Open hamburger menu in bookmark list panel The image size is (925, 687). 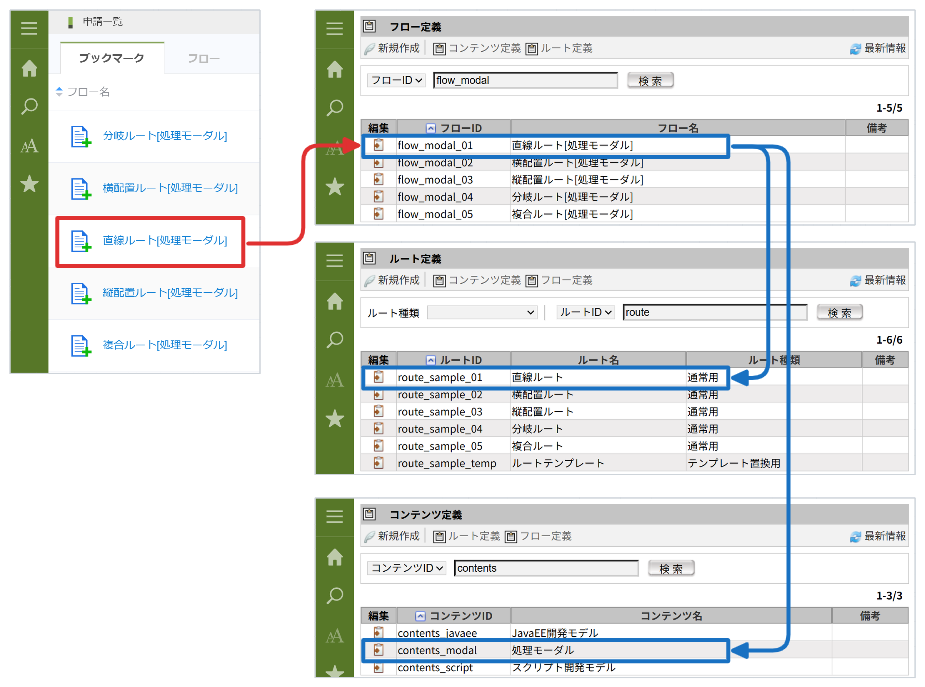[29, 28]
